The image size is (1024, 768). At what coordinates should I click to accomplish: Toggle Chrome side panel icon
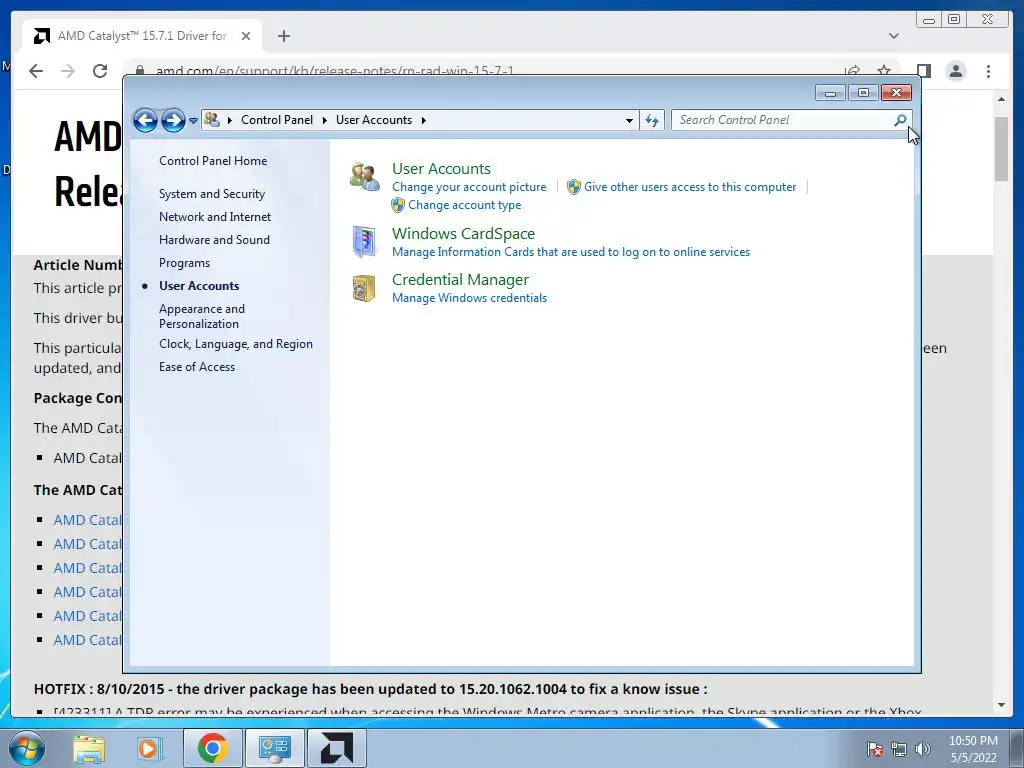pos(923,71)
